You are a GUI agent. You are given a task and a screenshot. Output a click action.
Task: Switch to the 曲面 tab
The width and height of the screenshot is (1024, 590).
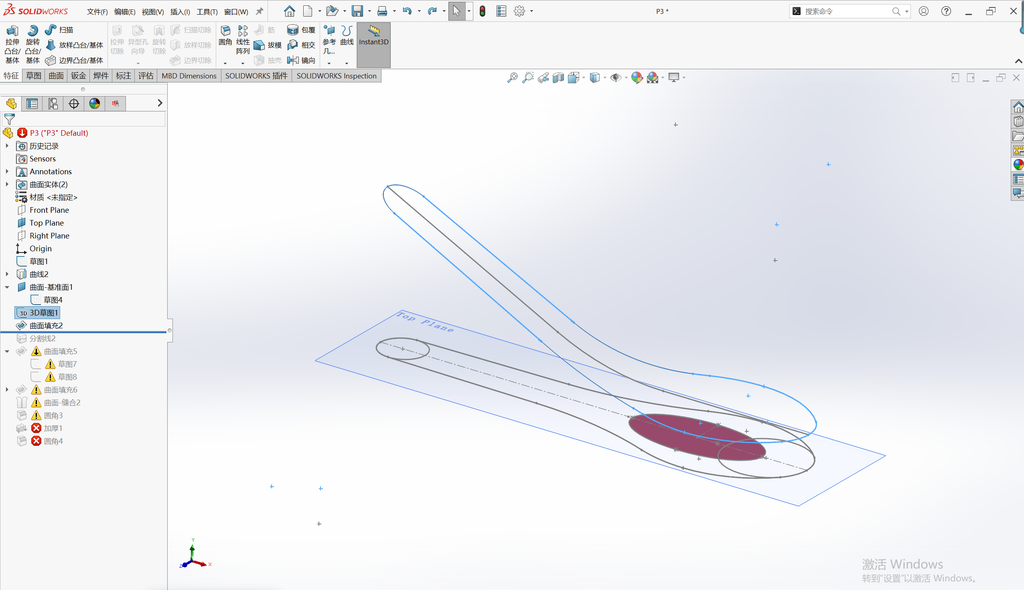tap(56, 76)
